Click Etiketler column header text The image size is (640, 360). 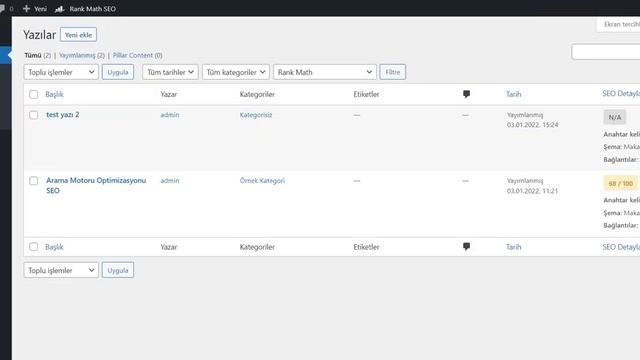coord(367,94)
